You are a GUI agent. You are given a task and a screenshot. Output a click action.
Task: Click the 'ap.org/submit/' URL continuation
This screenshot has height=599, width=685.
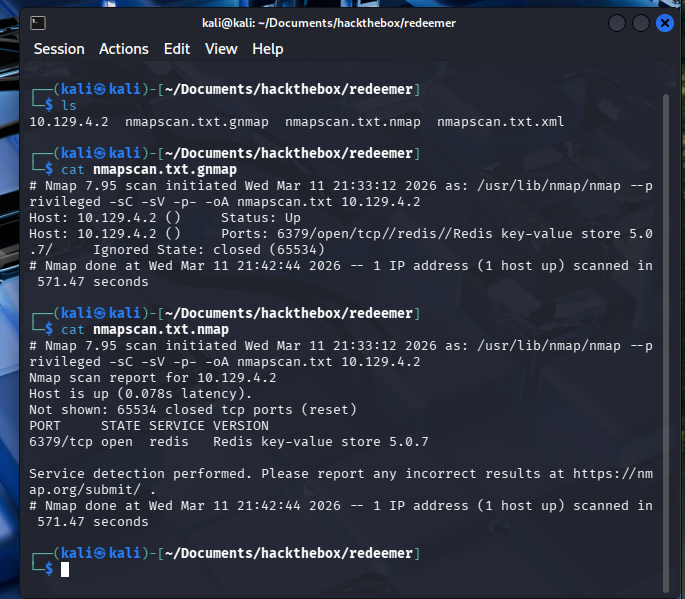click(85, 489)
